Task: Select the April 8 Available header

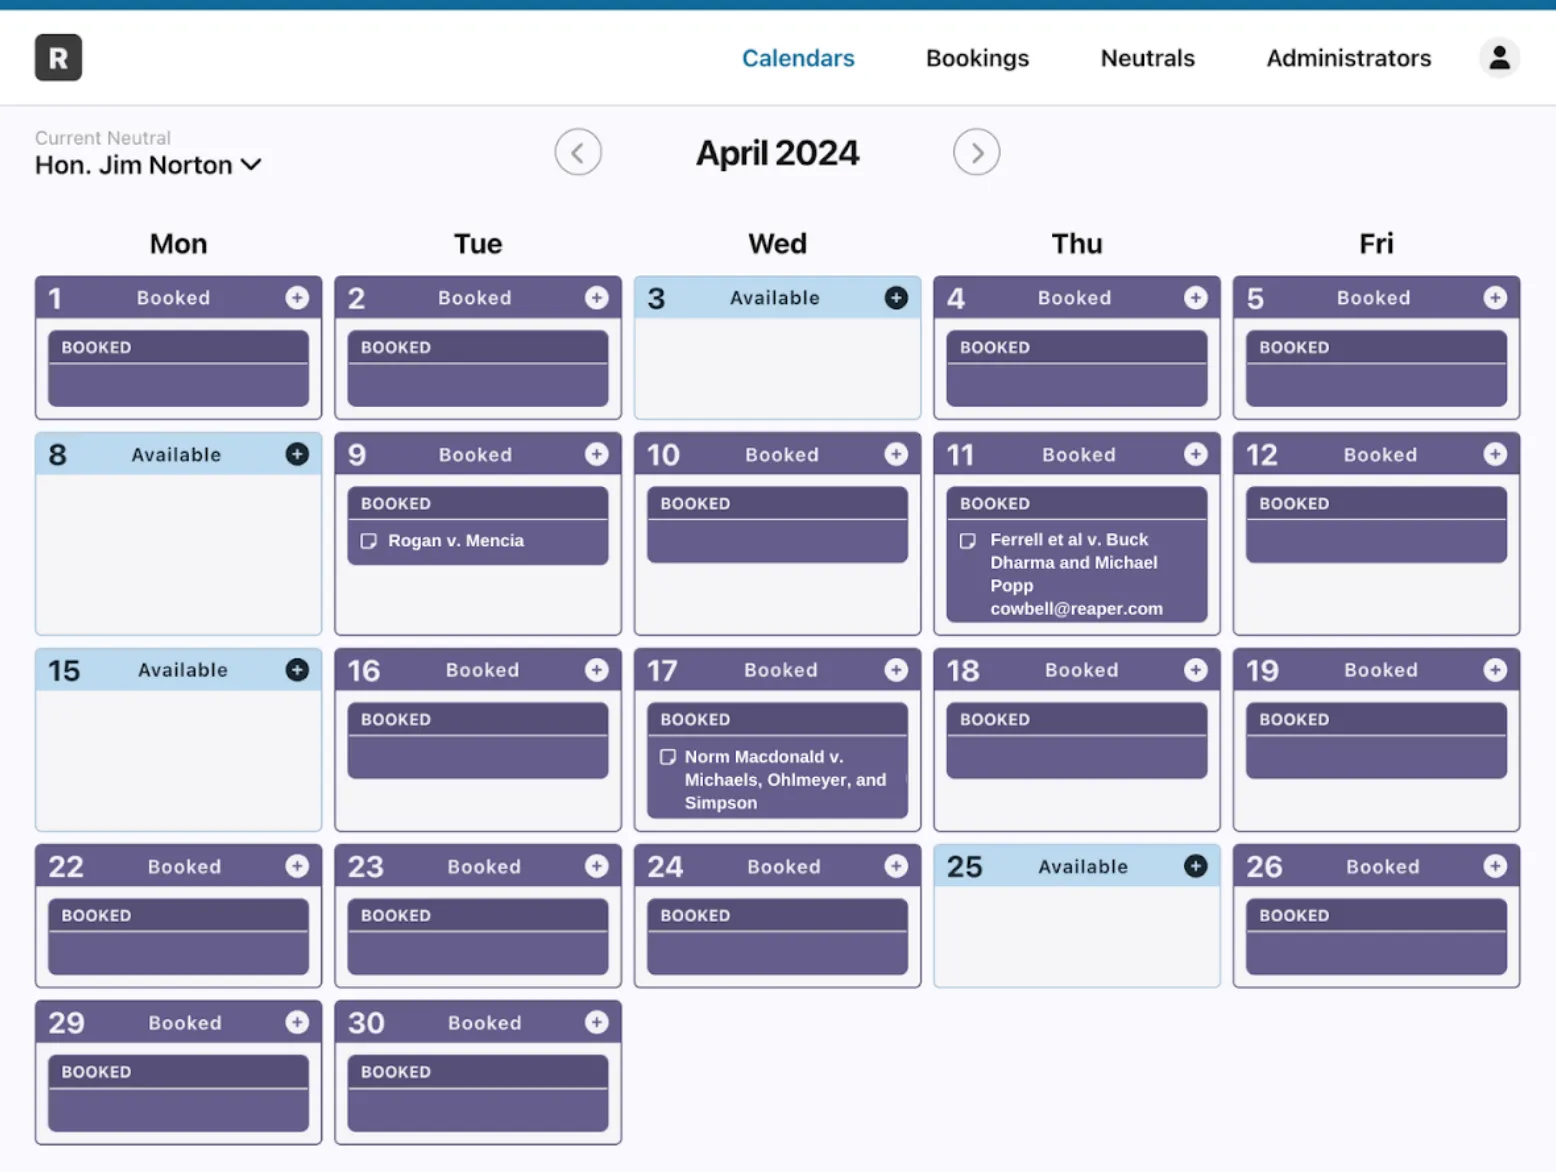Action: pos(178,454)
